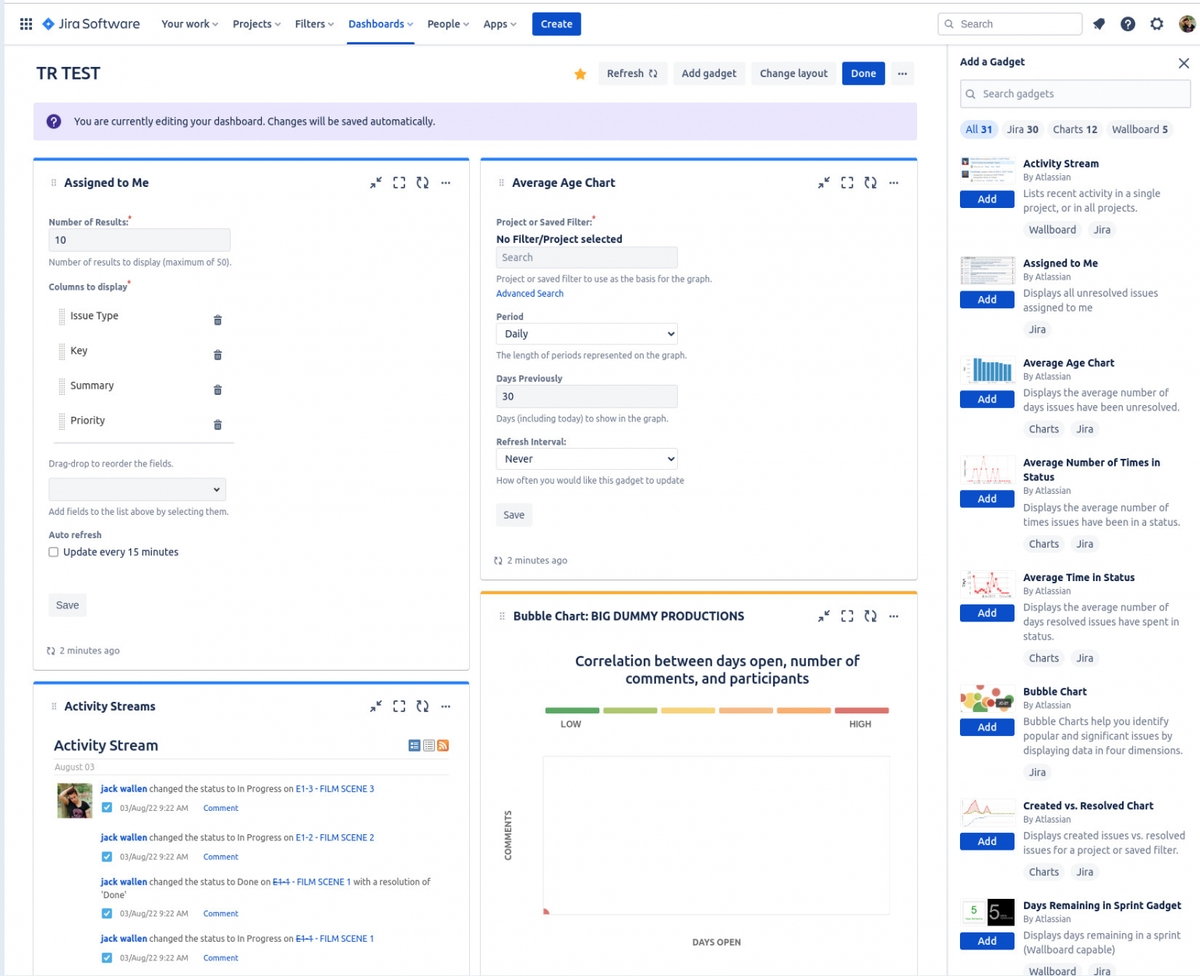Refresh the Activity Streams gadget
1200x976 pixels.
tap(422, 706)
